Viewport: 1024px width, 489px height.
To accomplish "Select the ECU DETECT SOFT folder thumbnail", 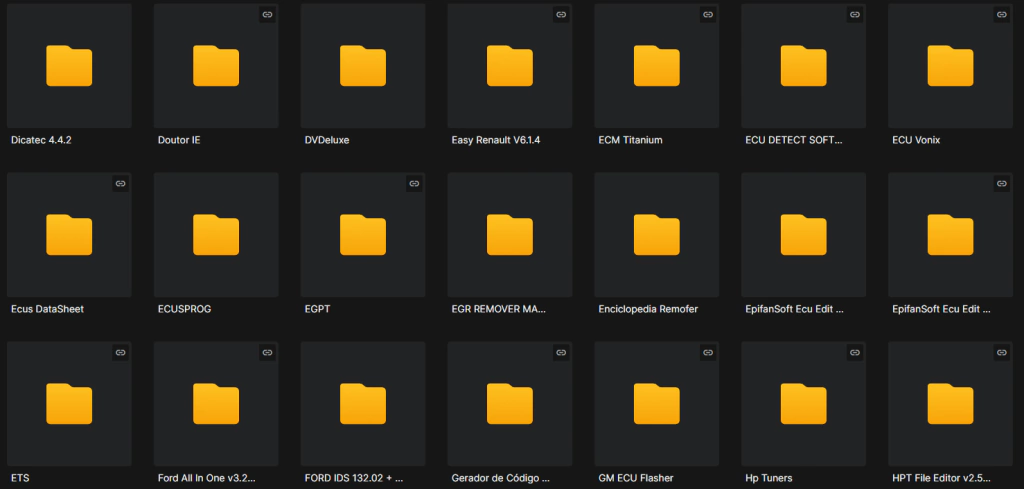I will [804, 66].
